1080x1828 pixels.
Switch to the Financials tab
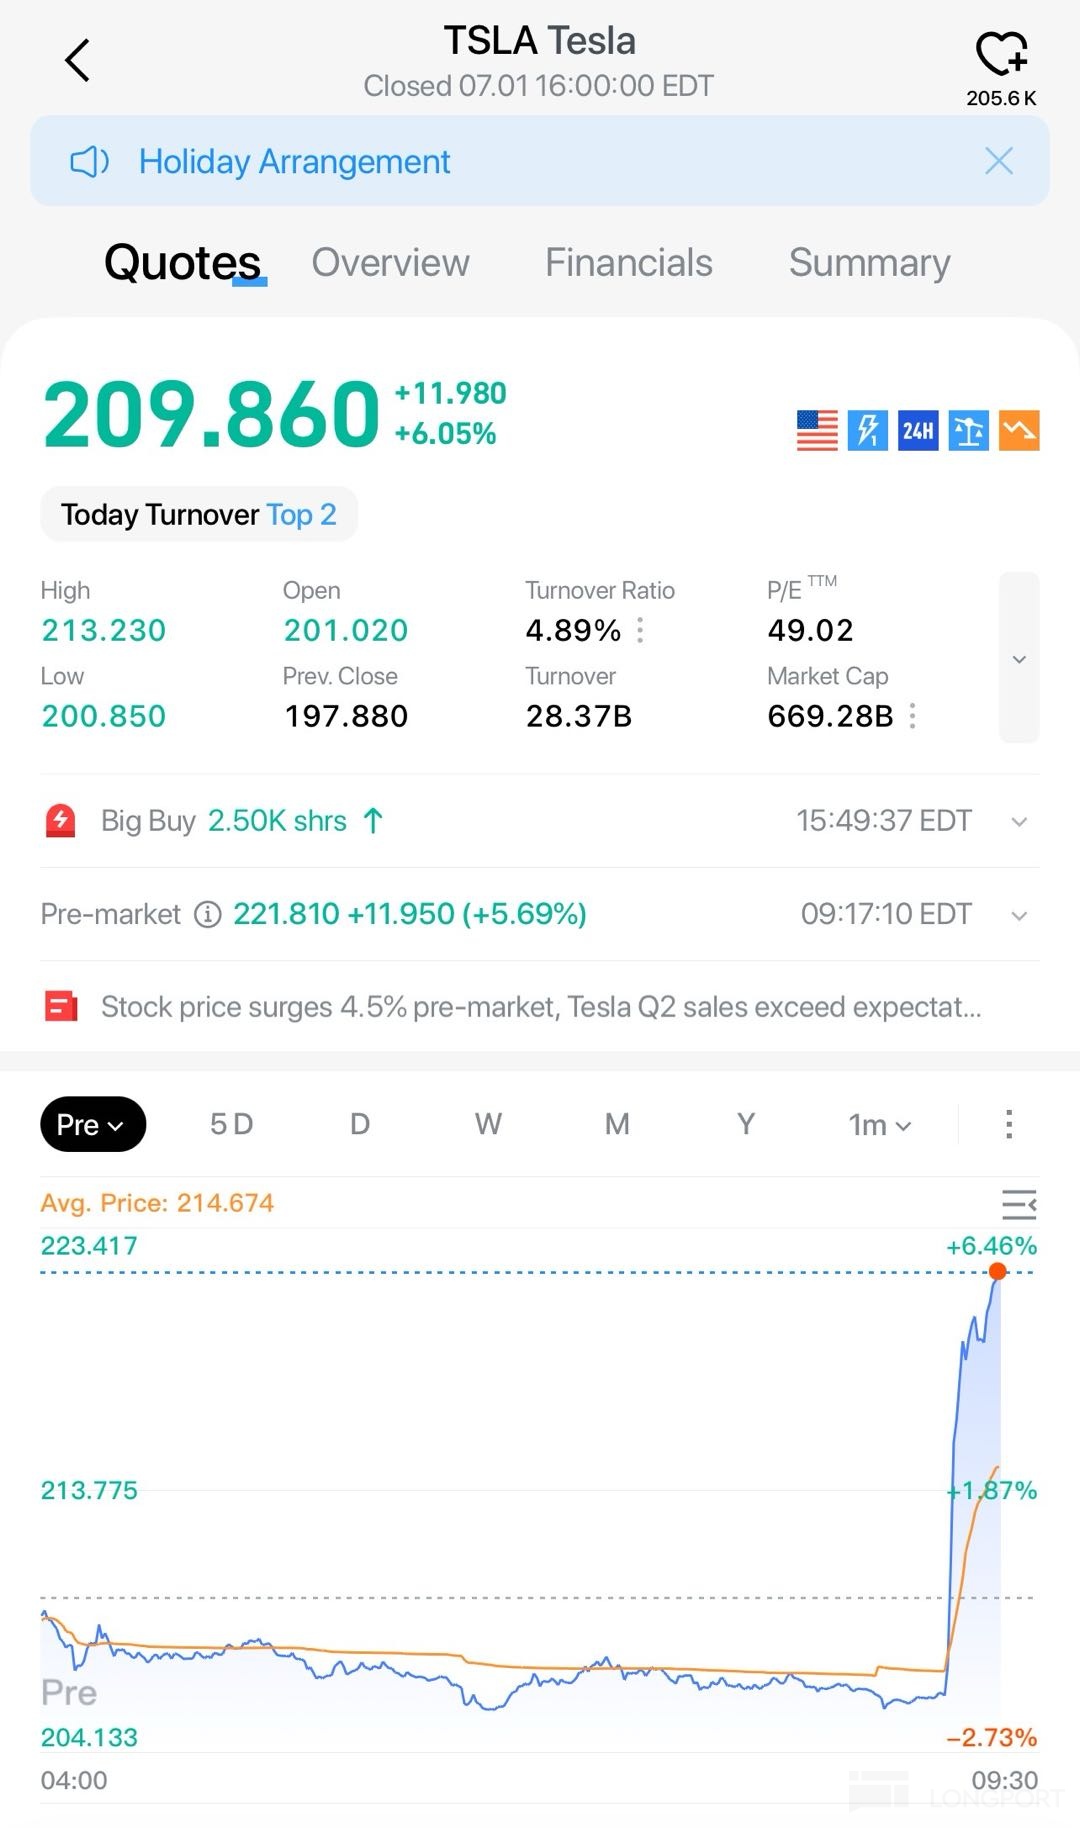(x=628, y=263)
